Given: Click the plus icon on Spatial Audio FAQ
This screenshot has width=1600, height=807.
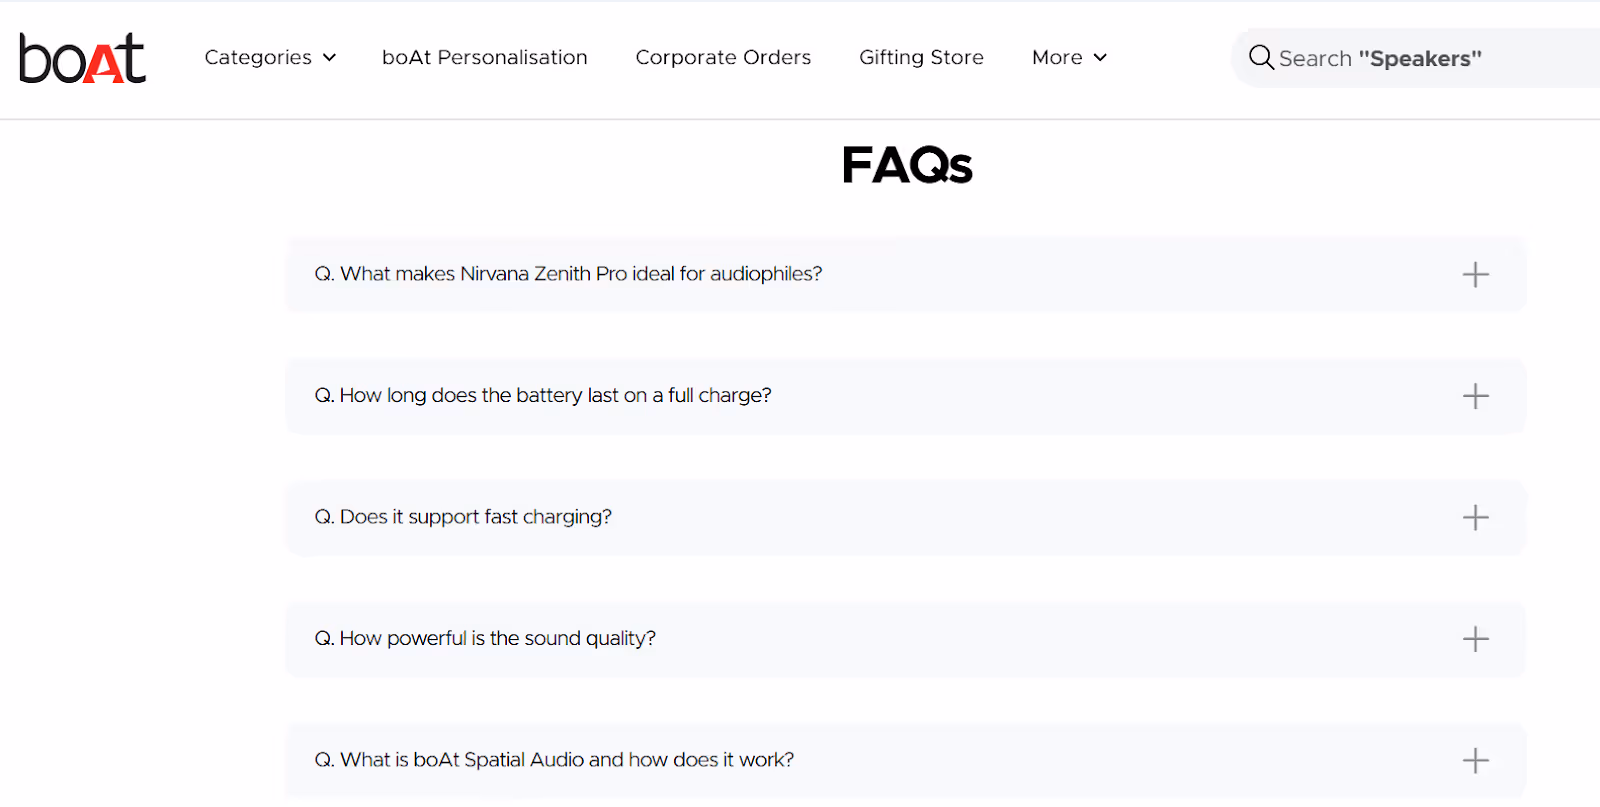Looking at the screenshot, I should click(x=1475, y=760).
